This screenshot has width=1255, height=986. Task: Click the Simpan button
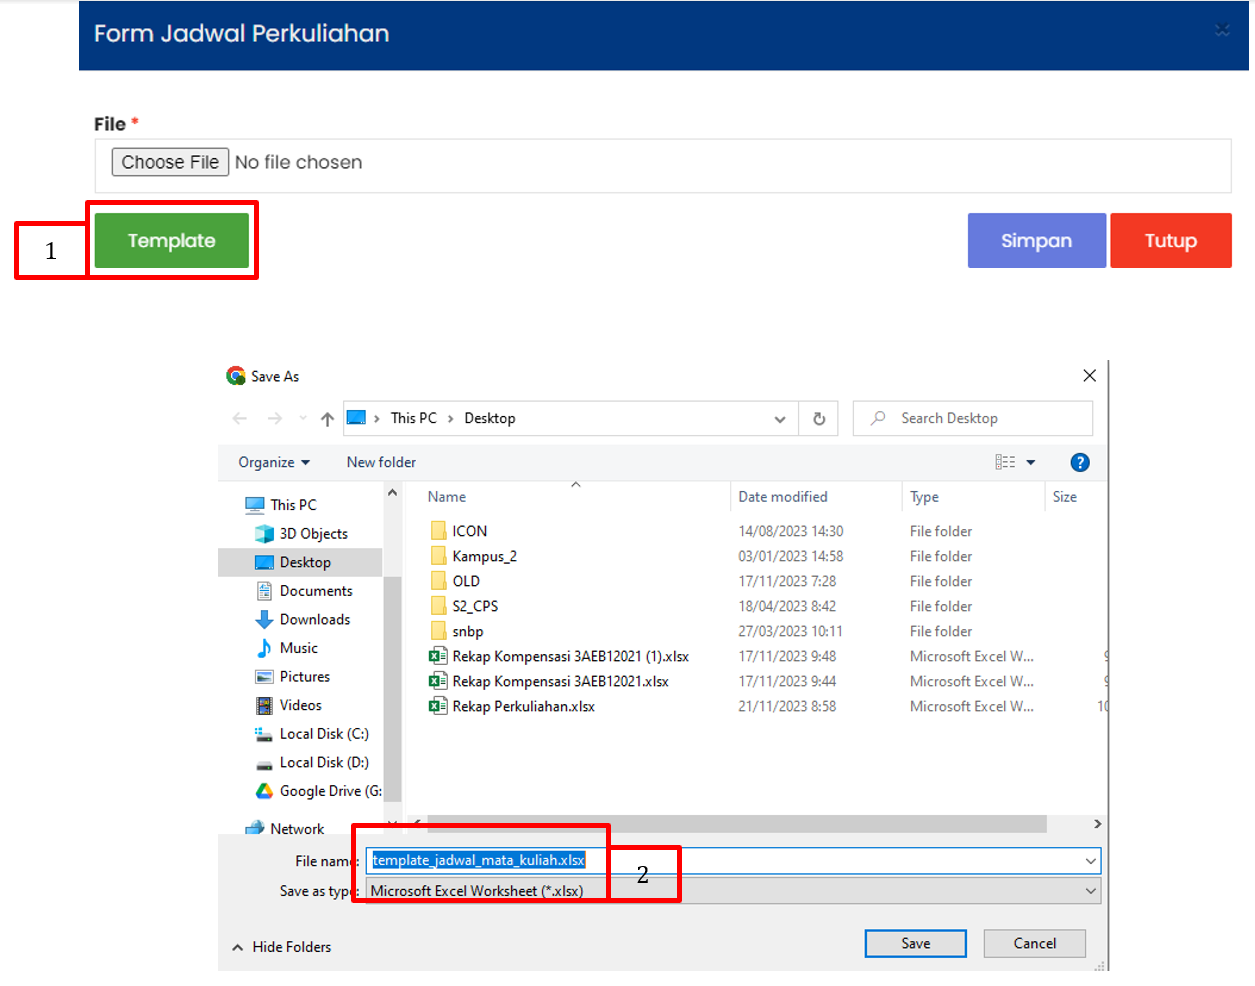click(x=1036, y=240)
